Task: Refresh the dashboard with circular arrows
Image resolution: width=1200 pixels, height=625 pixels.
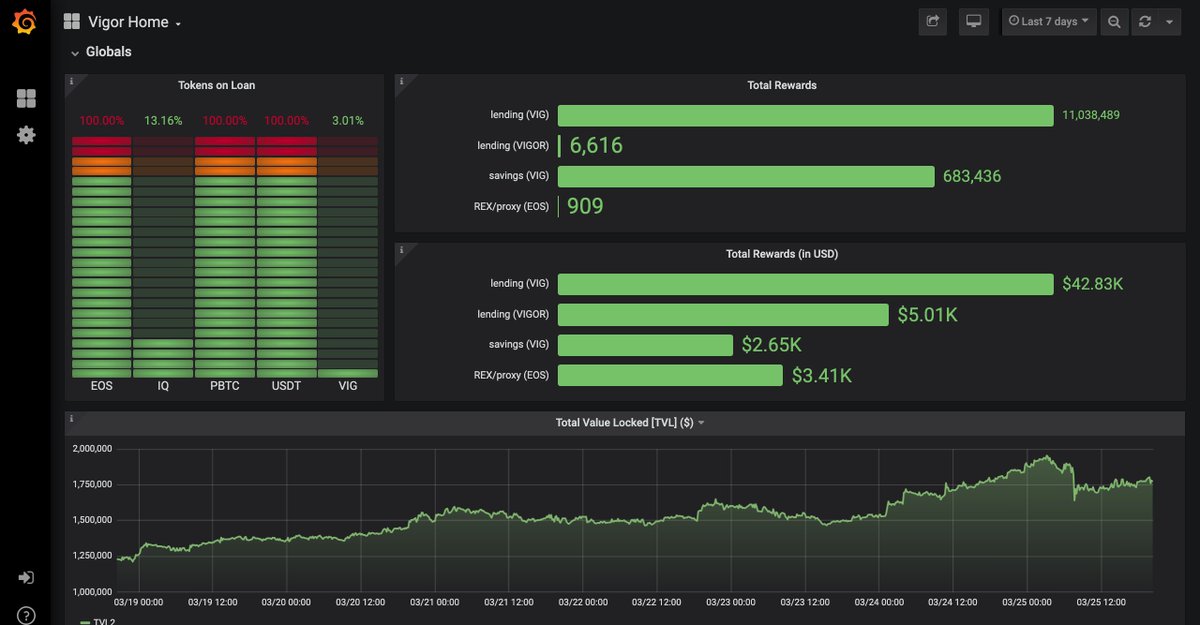Action: point(1144,22)
